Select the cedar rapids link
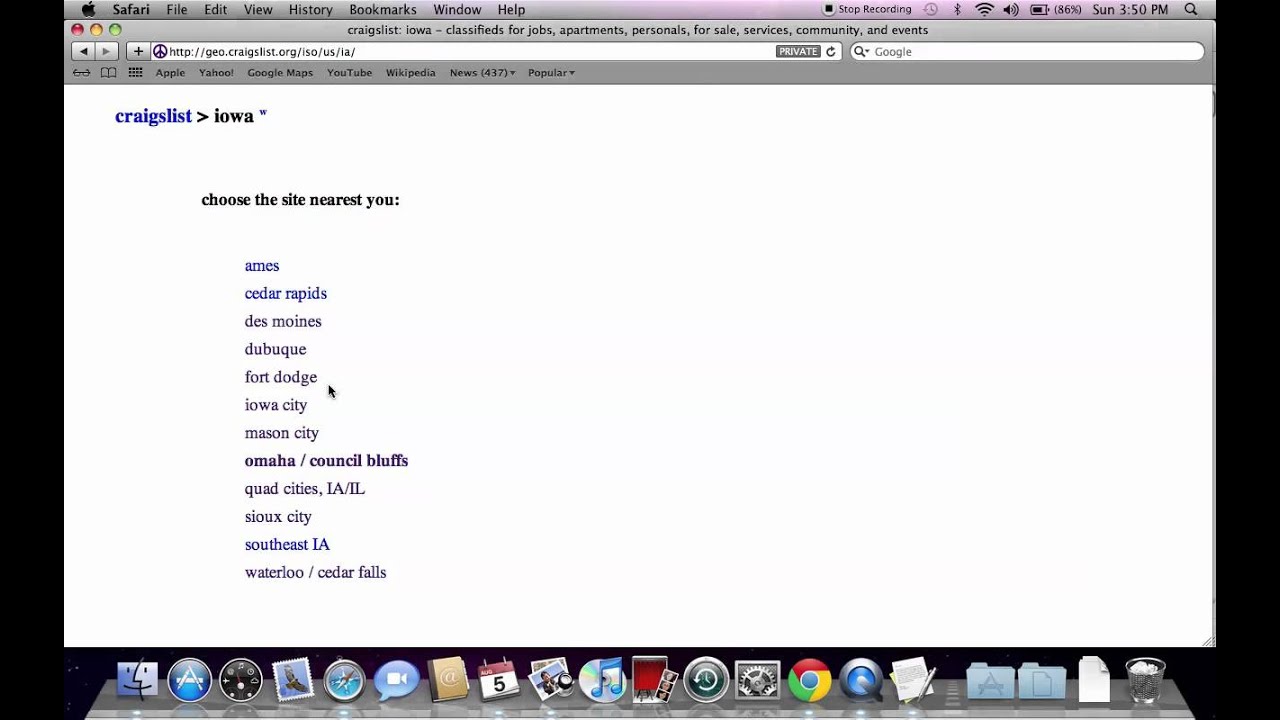 click(286, 294)
